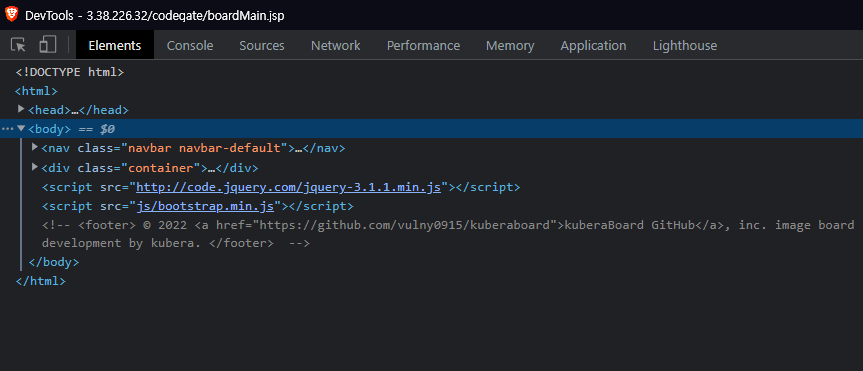Open the Memory tab

point(510,45)
